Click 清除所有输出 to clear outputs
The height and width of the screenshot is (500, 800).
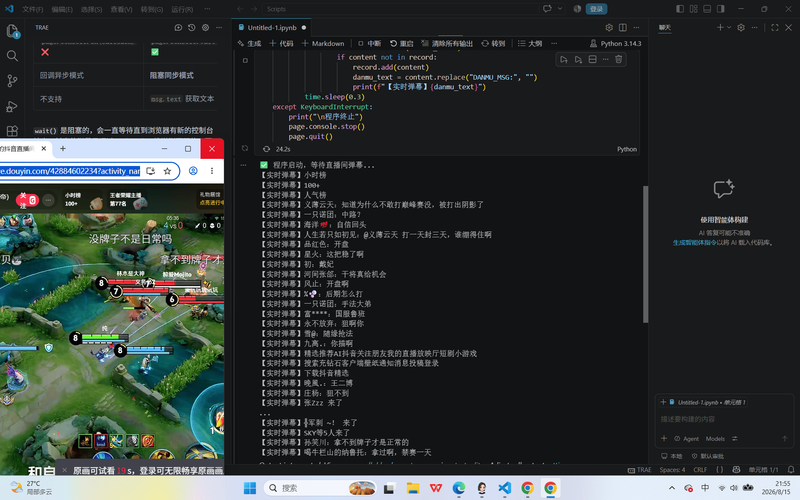coord(447,43)
